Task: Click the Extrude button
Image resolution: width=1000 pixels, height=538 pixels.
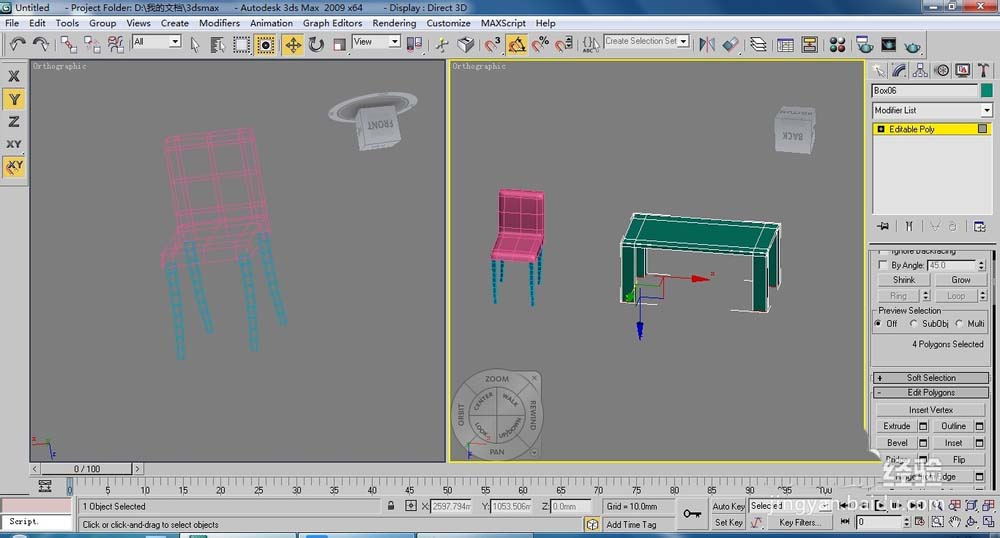Action: tap(897, 426)
